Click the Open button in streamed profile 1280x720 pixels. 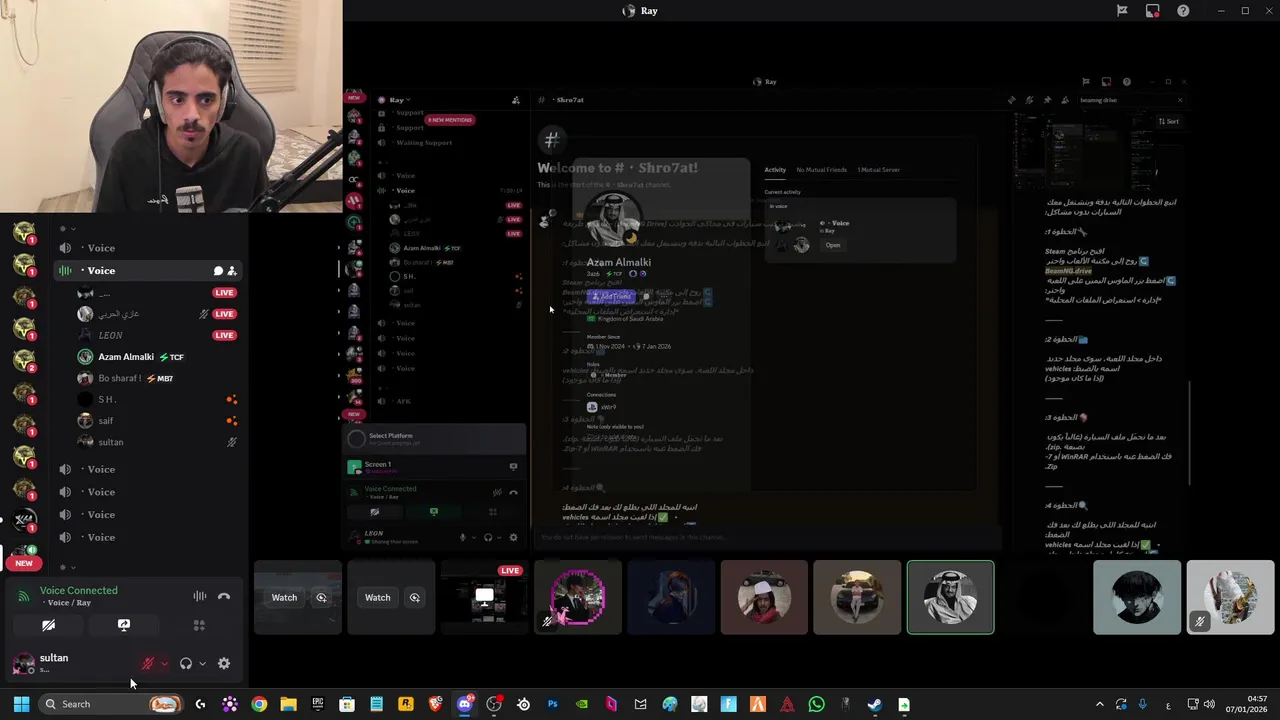point(833,245)
